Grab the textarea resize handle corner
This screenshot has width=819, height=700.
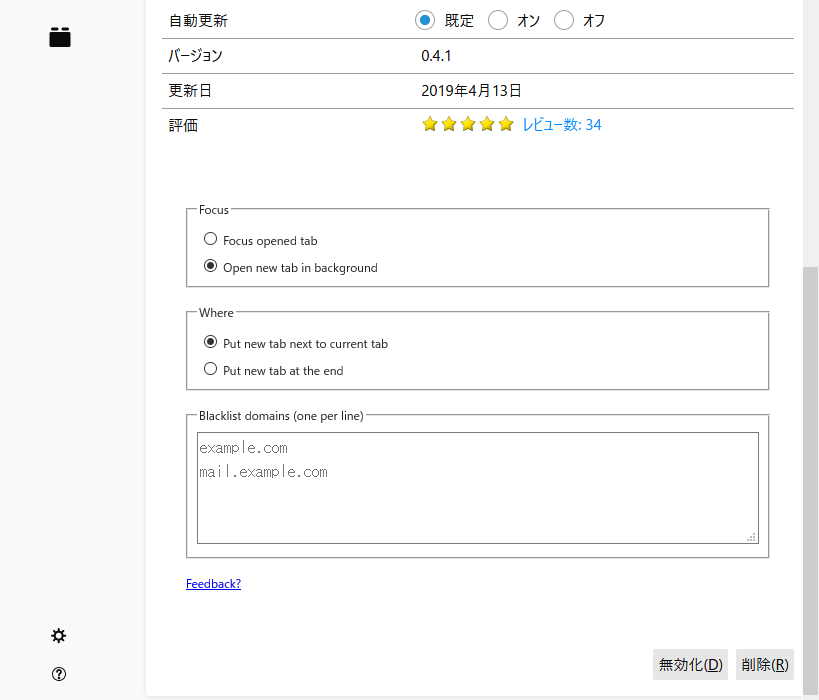pos(752,538)
